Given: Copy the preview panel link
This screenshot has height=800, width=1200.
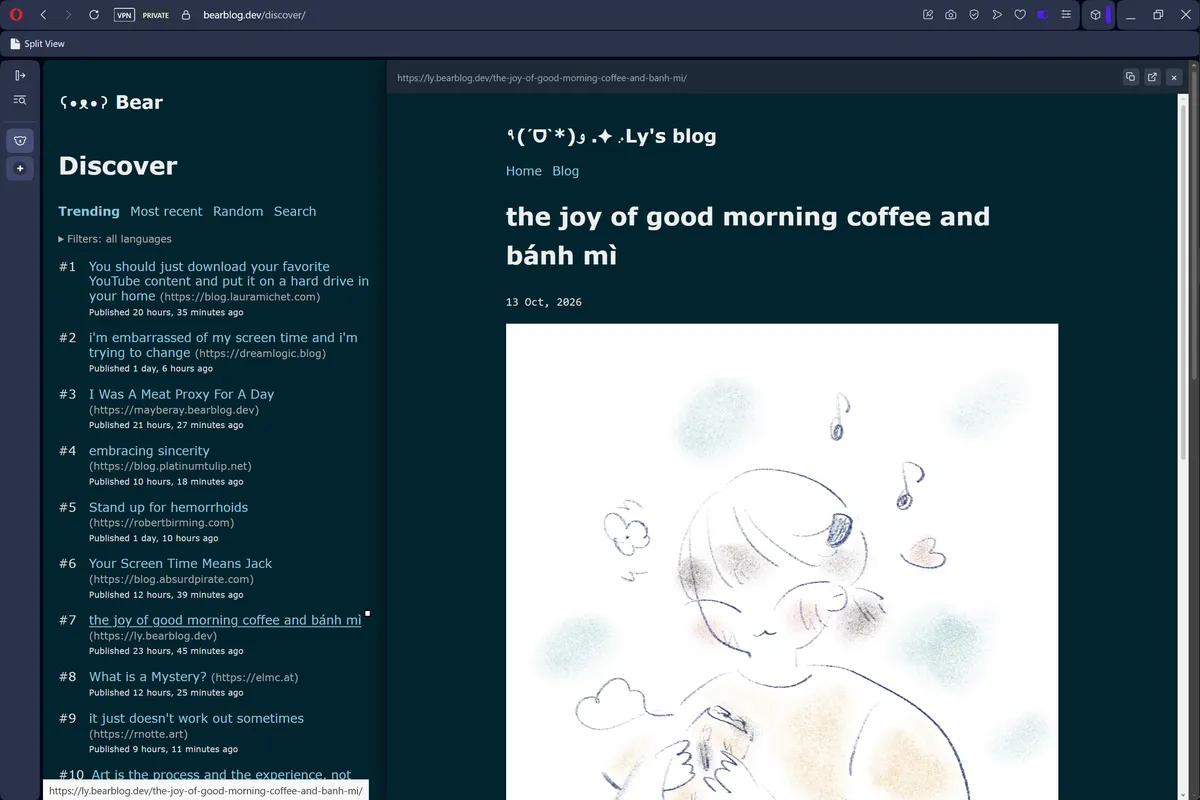Looking at the screenshot, I should pos(1130,77).
